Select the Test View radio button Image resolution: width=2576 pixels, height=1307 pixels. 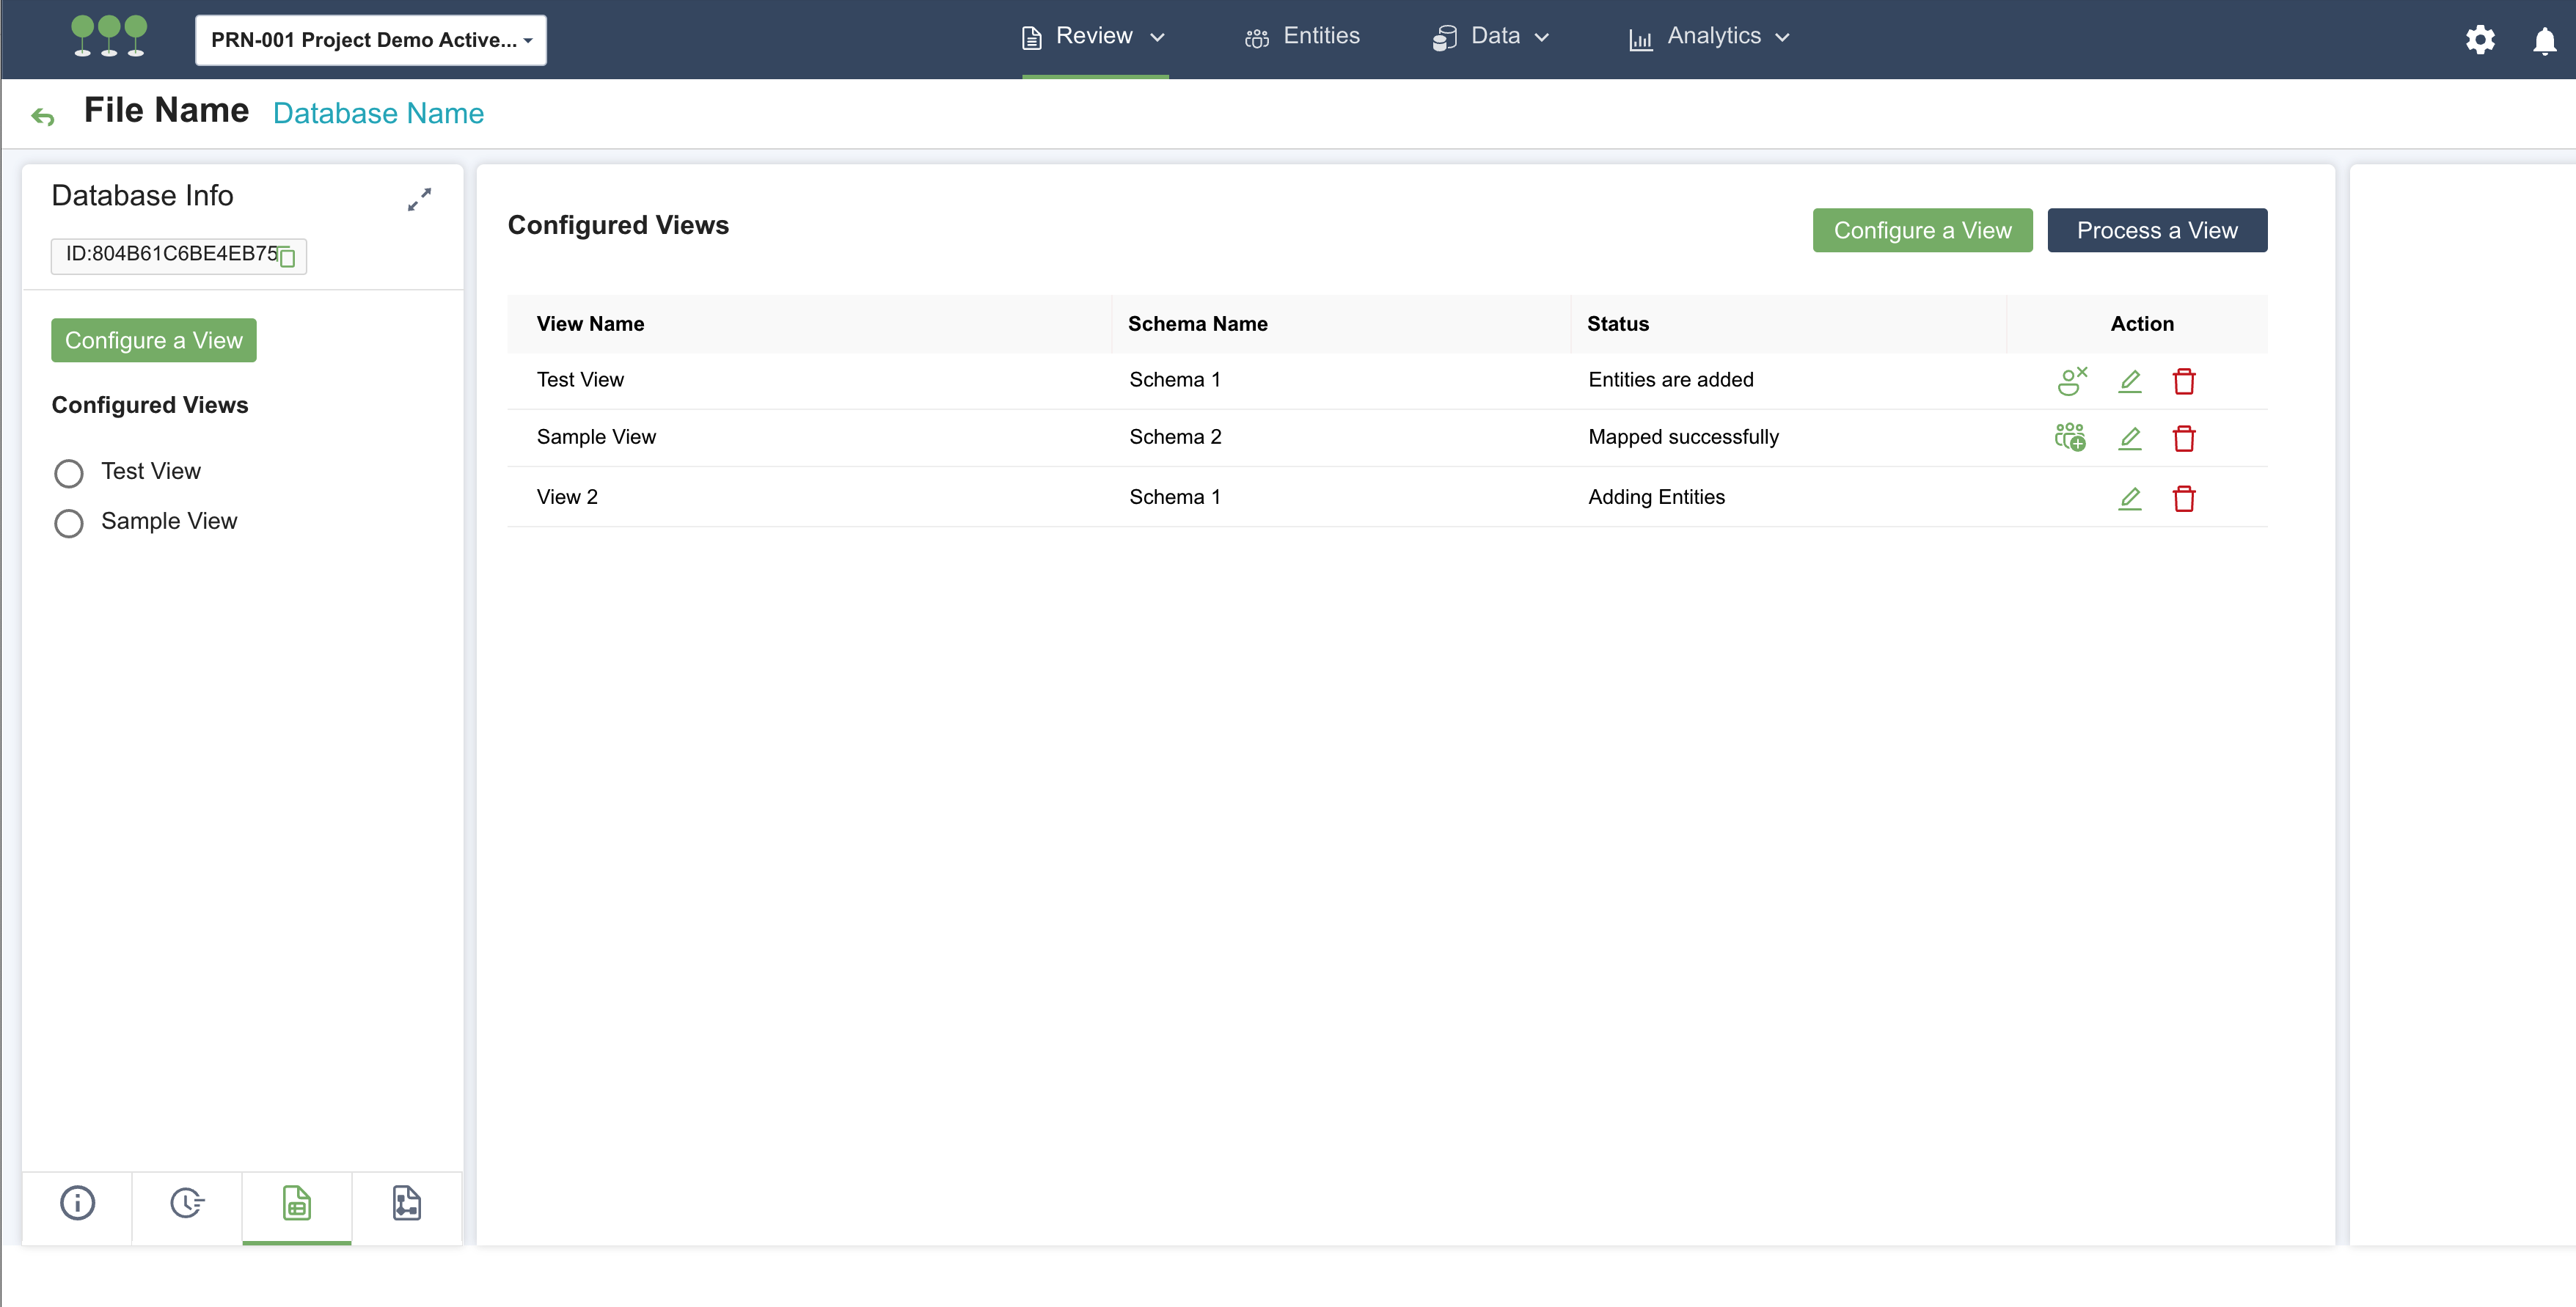pos(69,473)
